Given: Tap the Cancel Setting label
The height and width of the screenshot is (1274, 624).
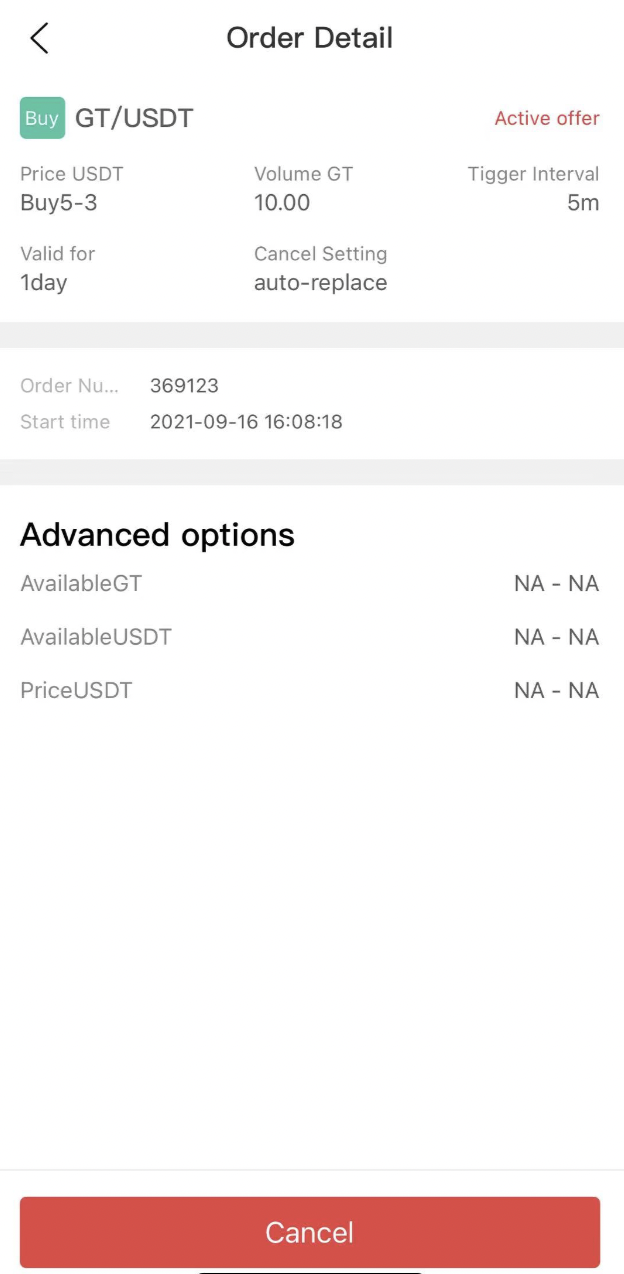Looking at the screenshot, I should [x=320, y=254].
